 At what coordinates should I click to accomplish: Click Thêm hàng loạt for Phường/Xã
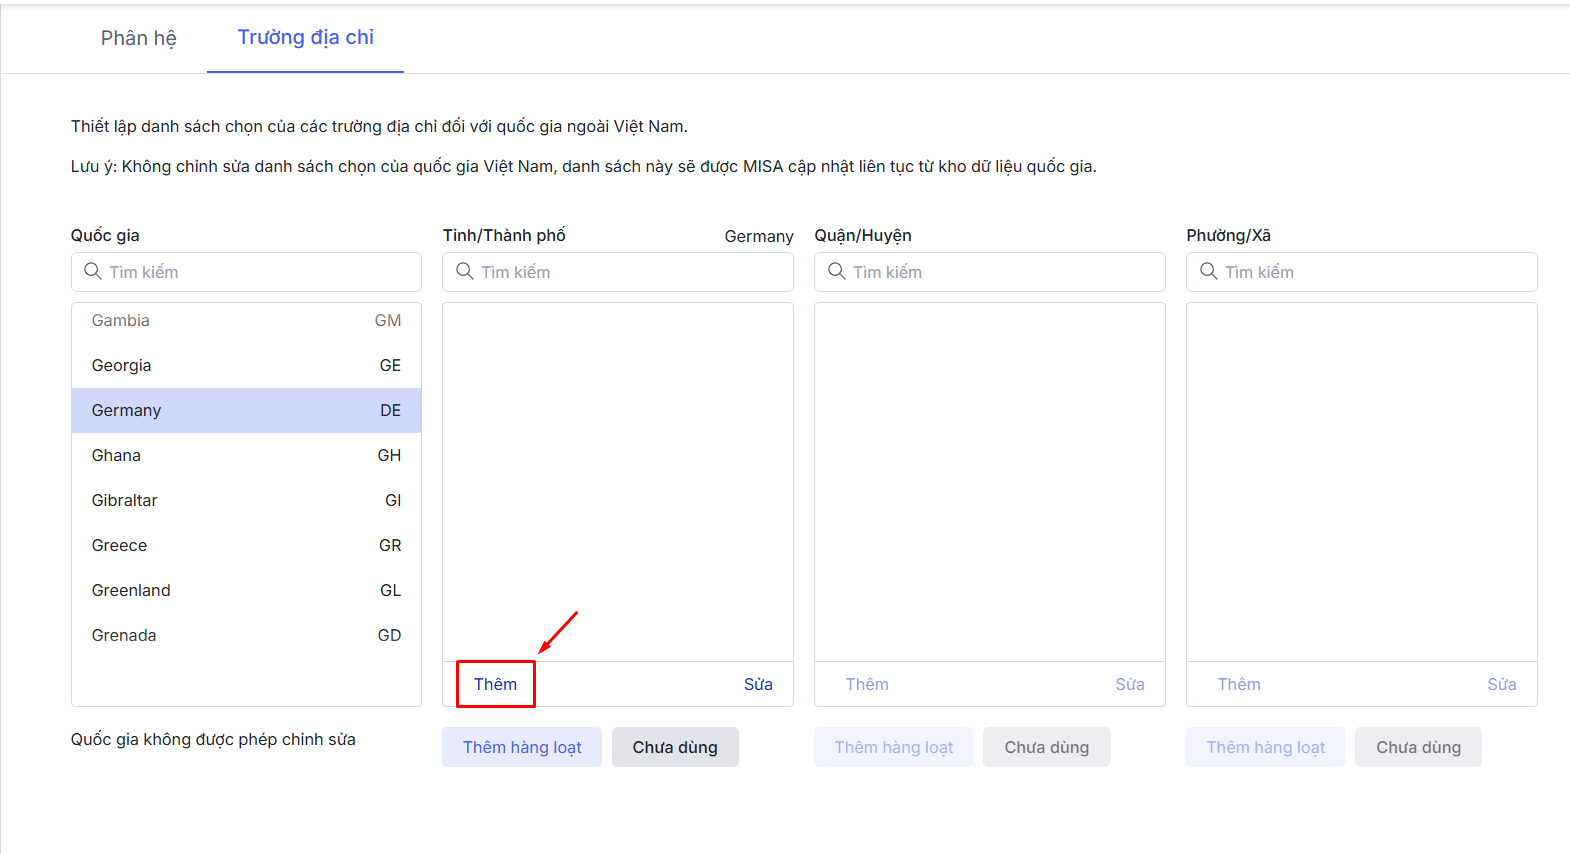pos(1266,747)
